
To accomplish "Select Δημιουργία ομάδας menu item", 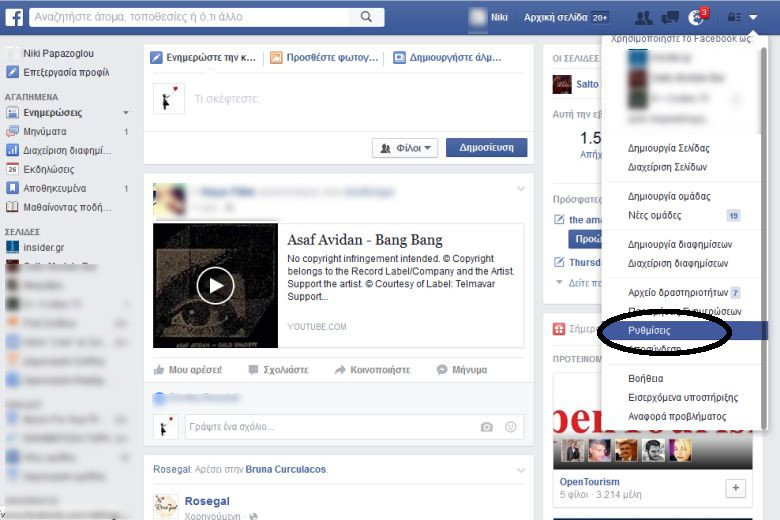I will 669,197.
